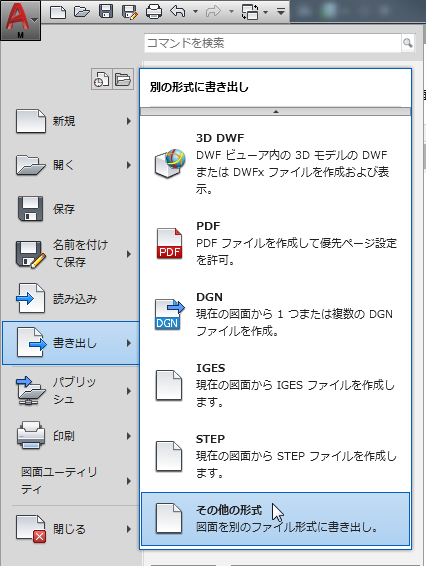The width and height of the screenshot is (426, 566).
Task: Choose the PDF export option
Action: (275, 243)
